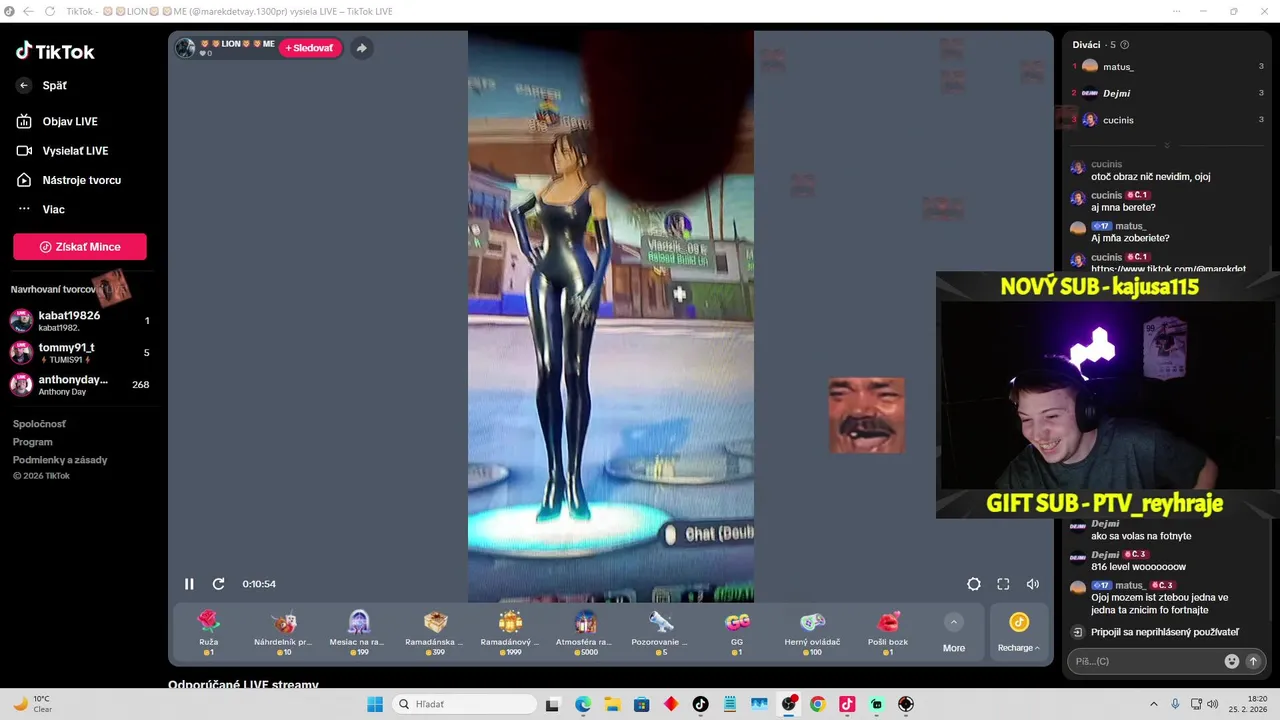Image resolution: width=1280 pixels, height=720 pixels.
Task: Open the emoji picker in chat
Action: tap(1232, 661)
